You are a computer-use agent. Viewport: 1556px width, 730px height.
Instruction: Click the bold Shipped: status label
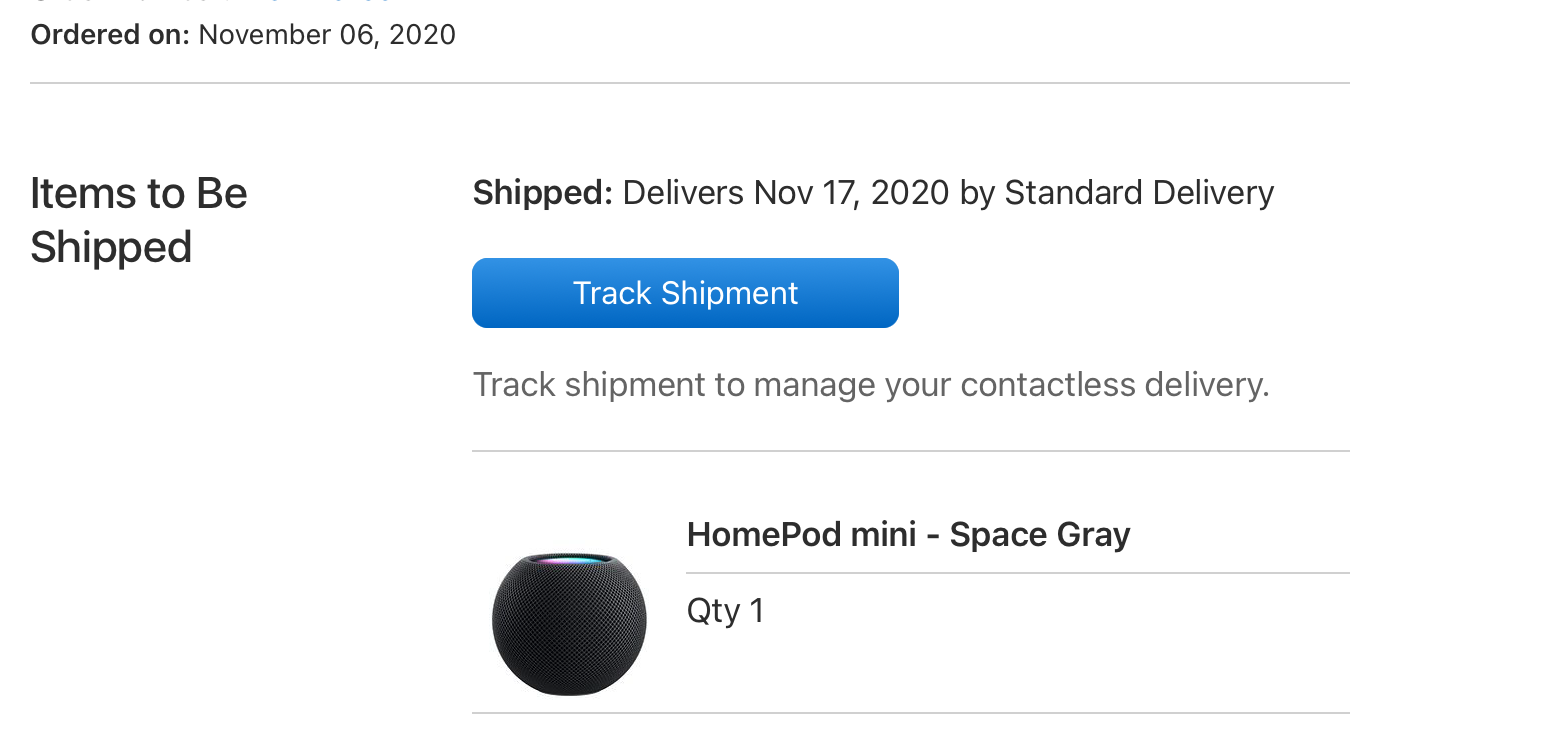[542, 192]
